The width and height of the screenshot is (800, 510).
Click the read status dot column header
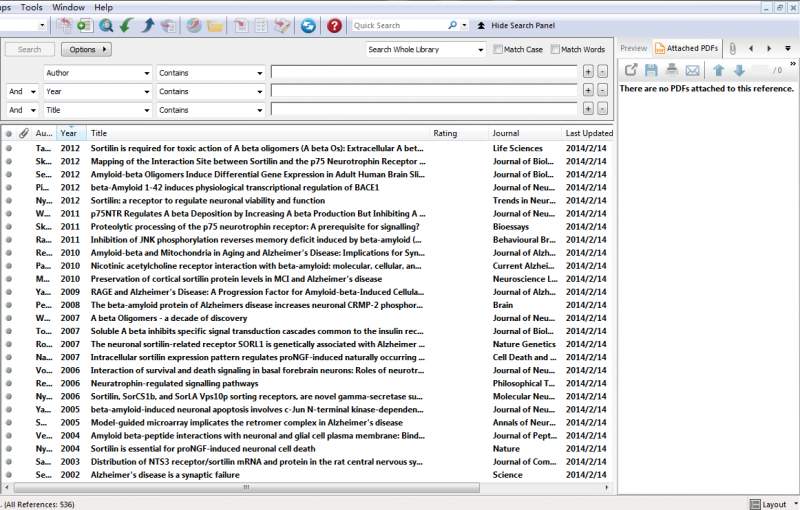[x=9, y=134]
